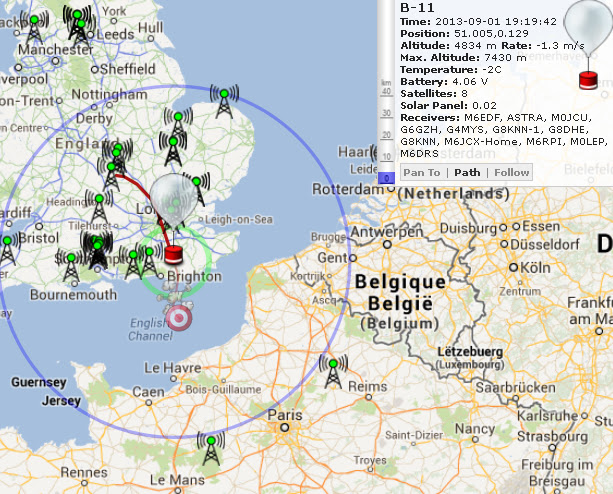
Task: Click the Nottingham city label
Action: 109,95
